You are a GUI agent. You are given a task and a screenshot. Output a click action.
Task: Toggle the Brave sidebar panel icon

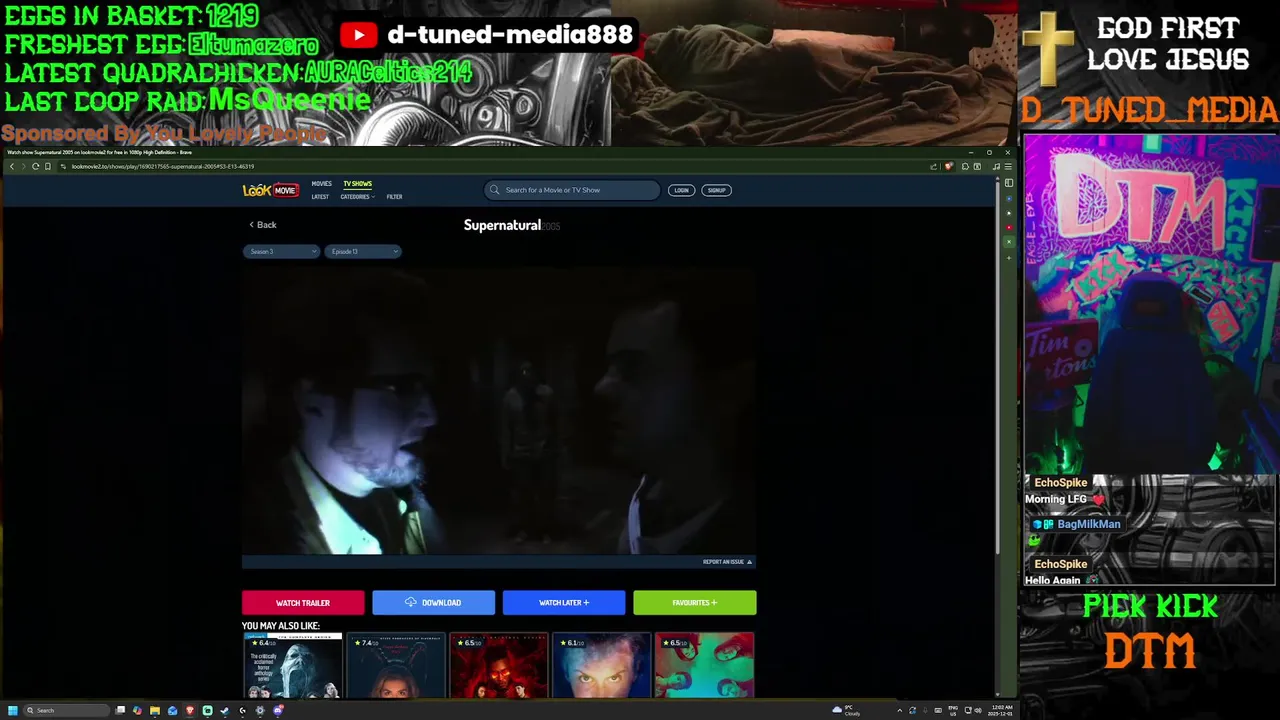pyautogui.click(x=1009, y=183)
